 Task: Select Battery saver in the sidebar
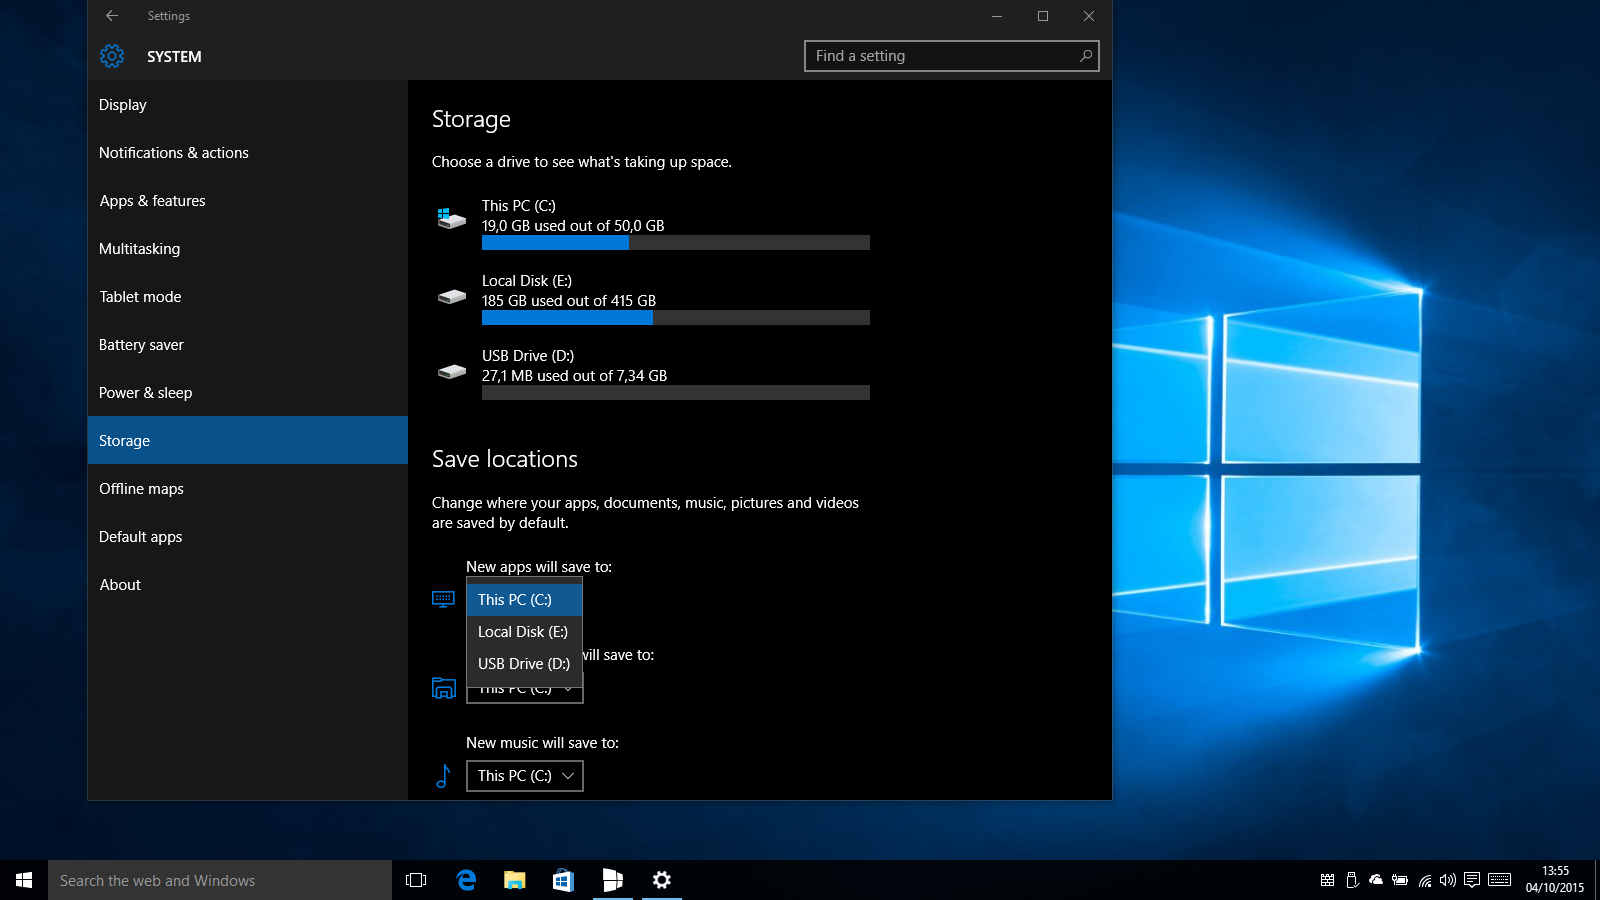(248, 345)
